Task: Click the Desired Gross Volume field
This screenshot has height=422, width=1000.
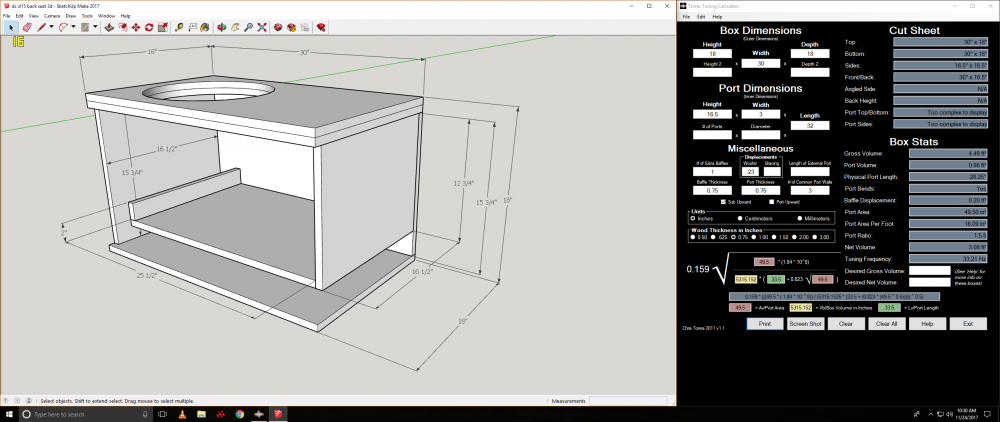Action: [929, 272]
